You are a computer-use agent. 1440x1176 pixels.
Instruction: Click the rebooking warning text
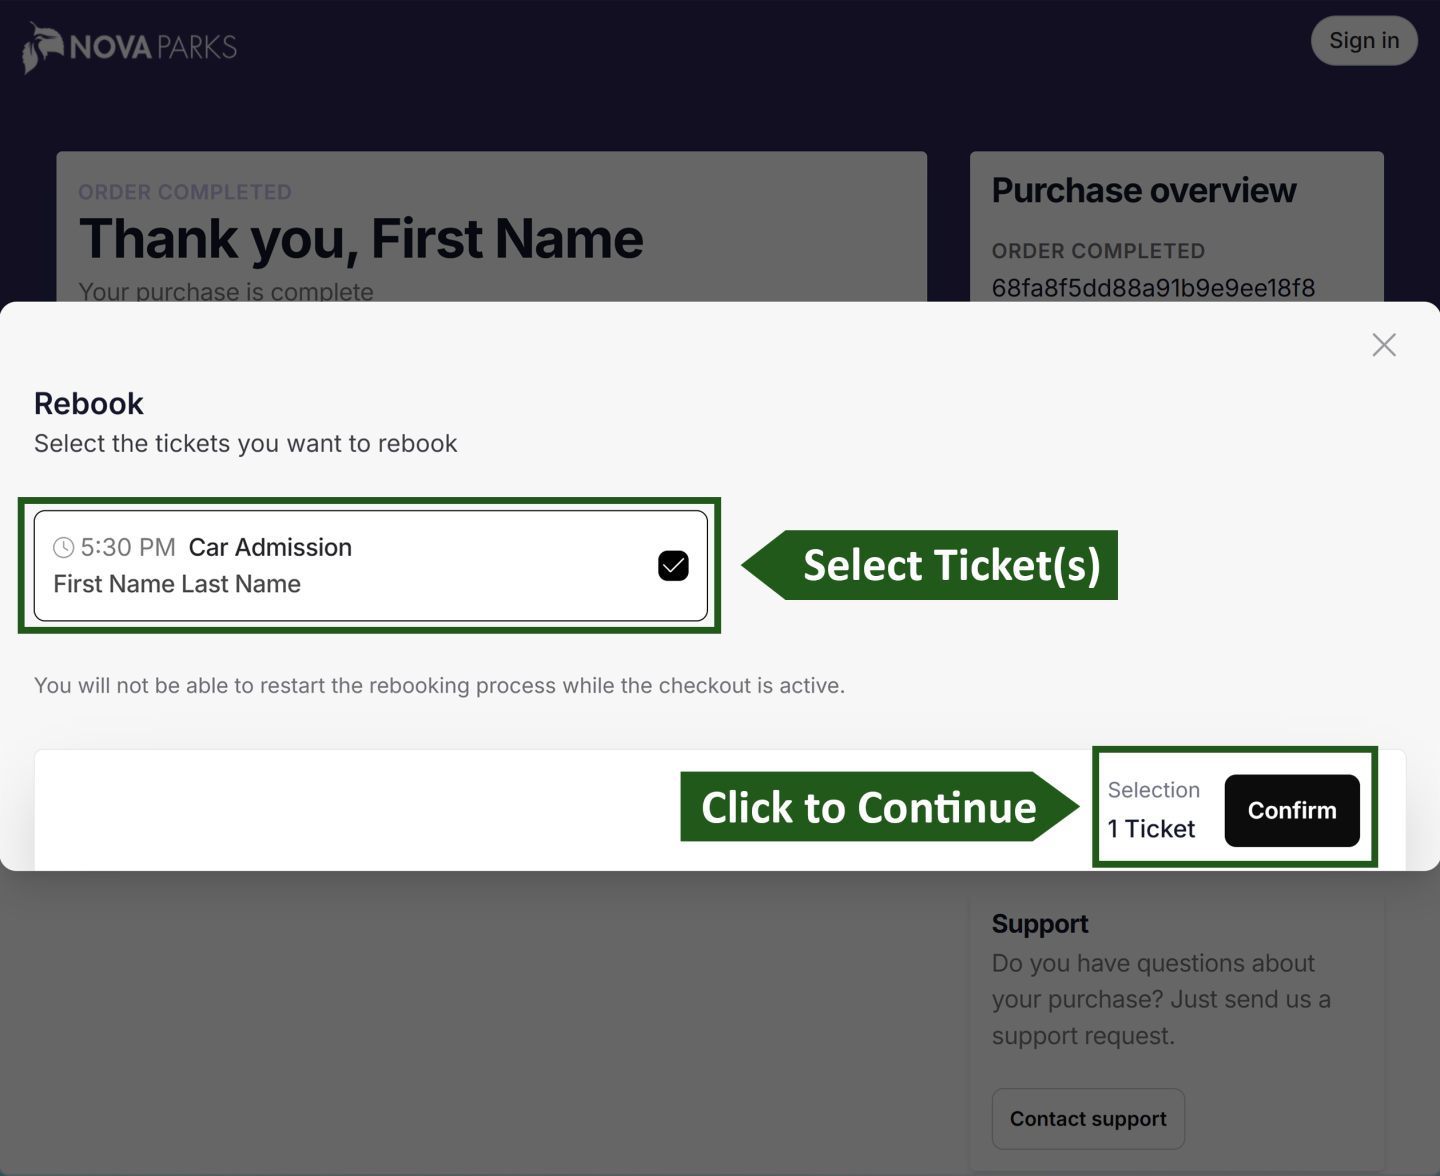tap(440, 686)
